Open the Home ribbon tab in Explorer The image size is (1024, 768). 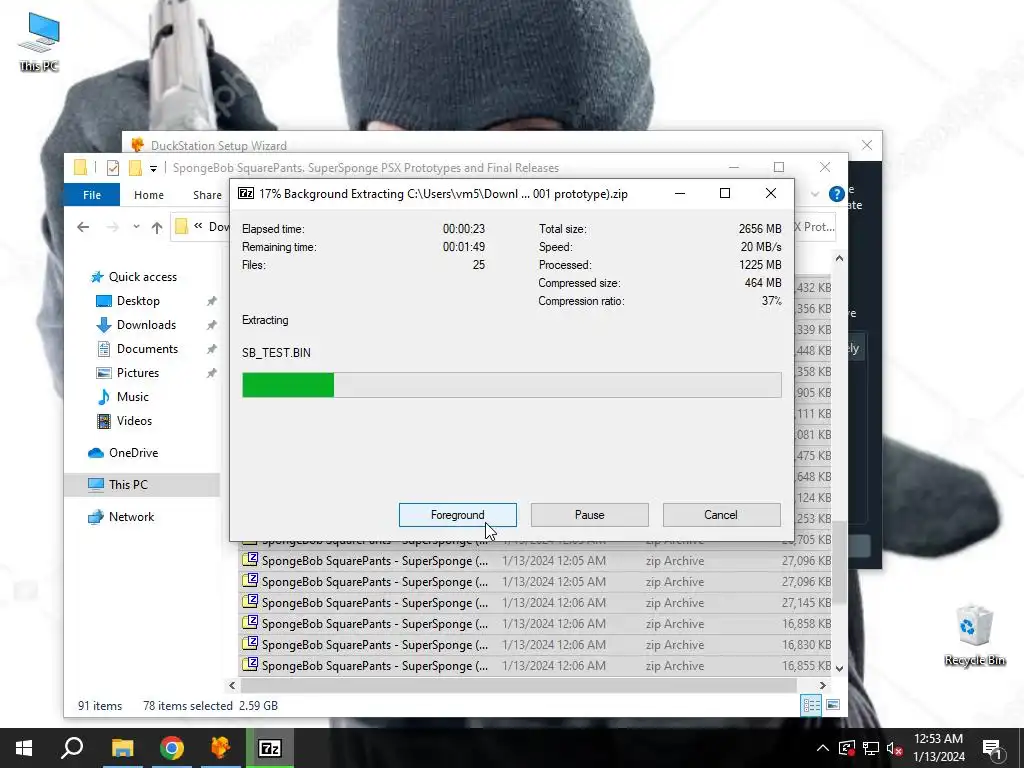[149, 195]
